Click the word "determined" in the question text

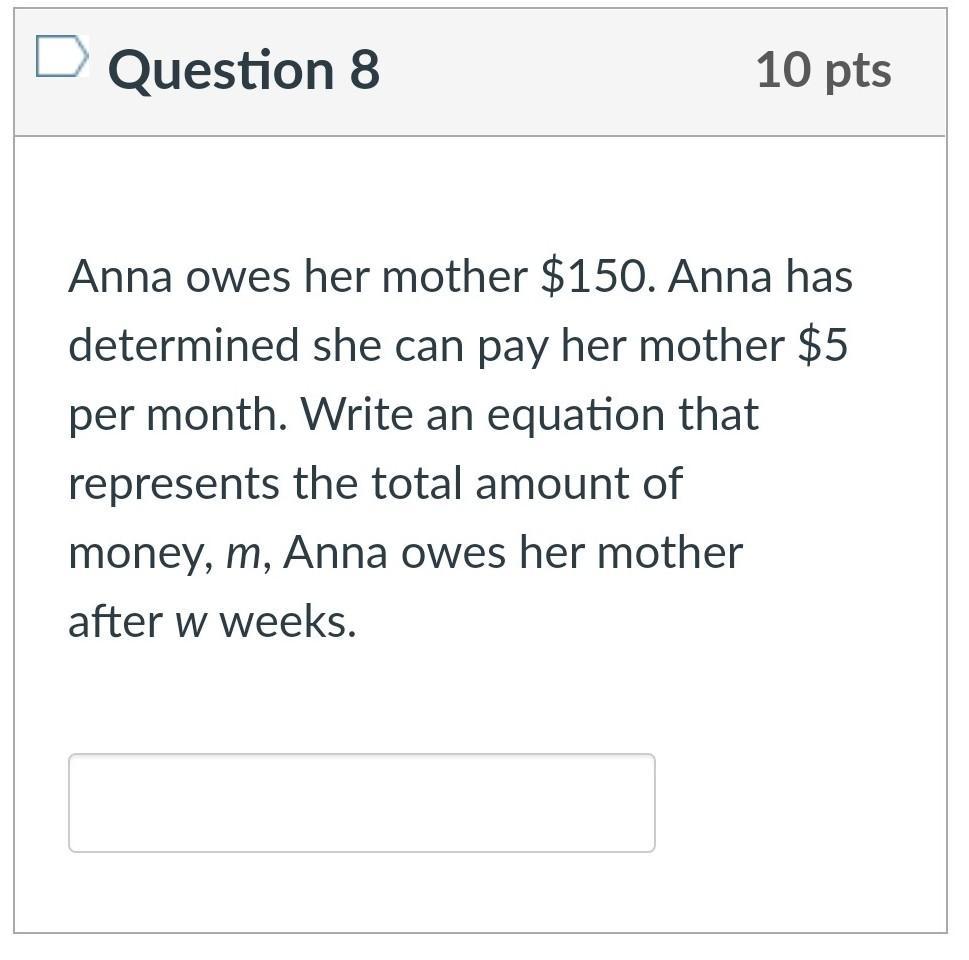(x=184, y=345)
